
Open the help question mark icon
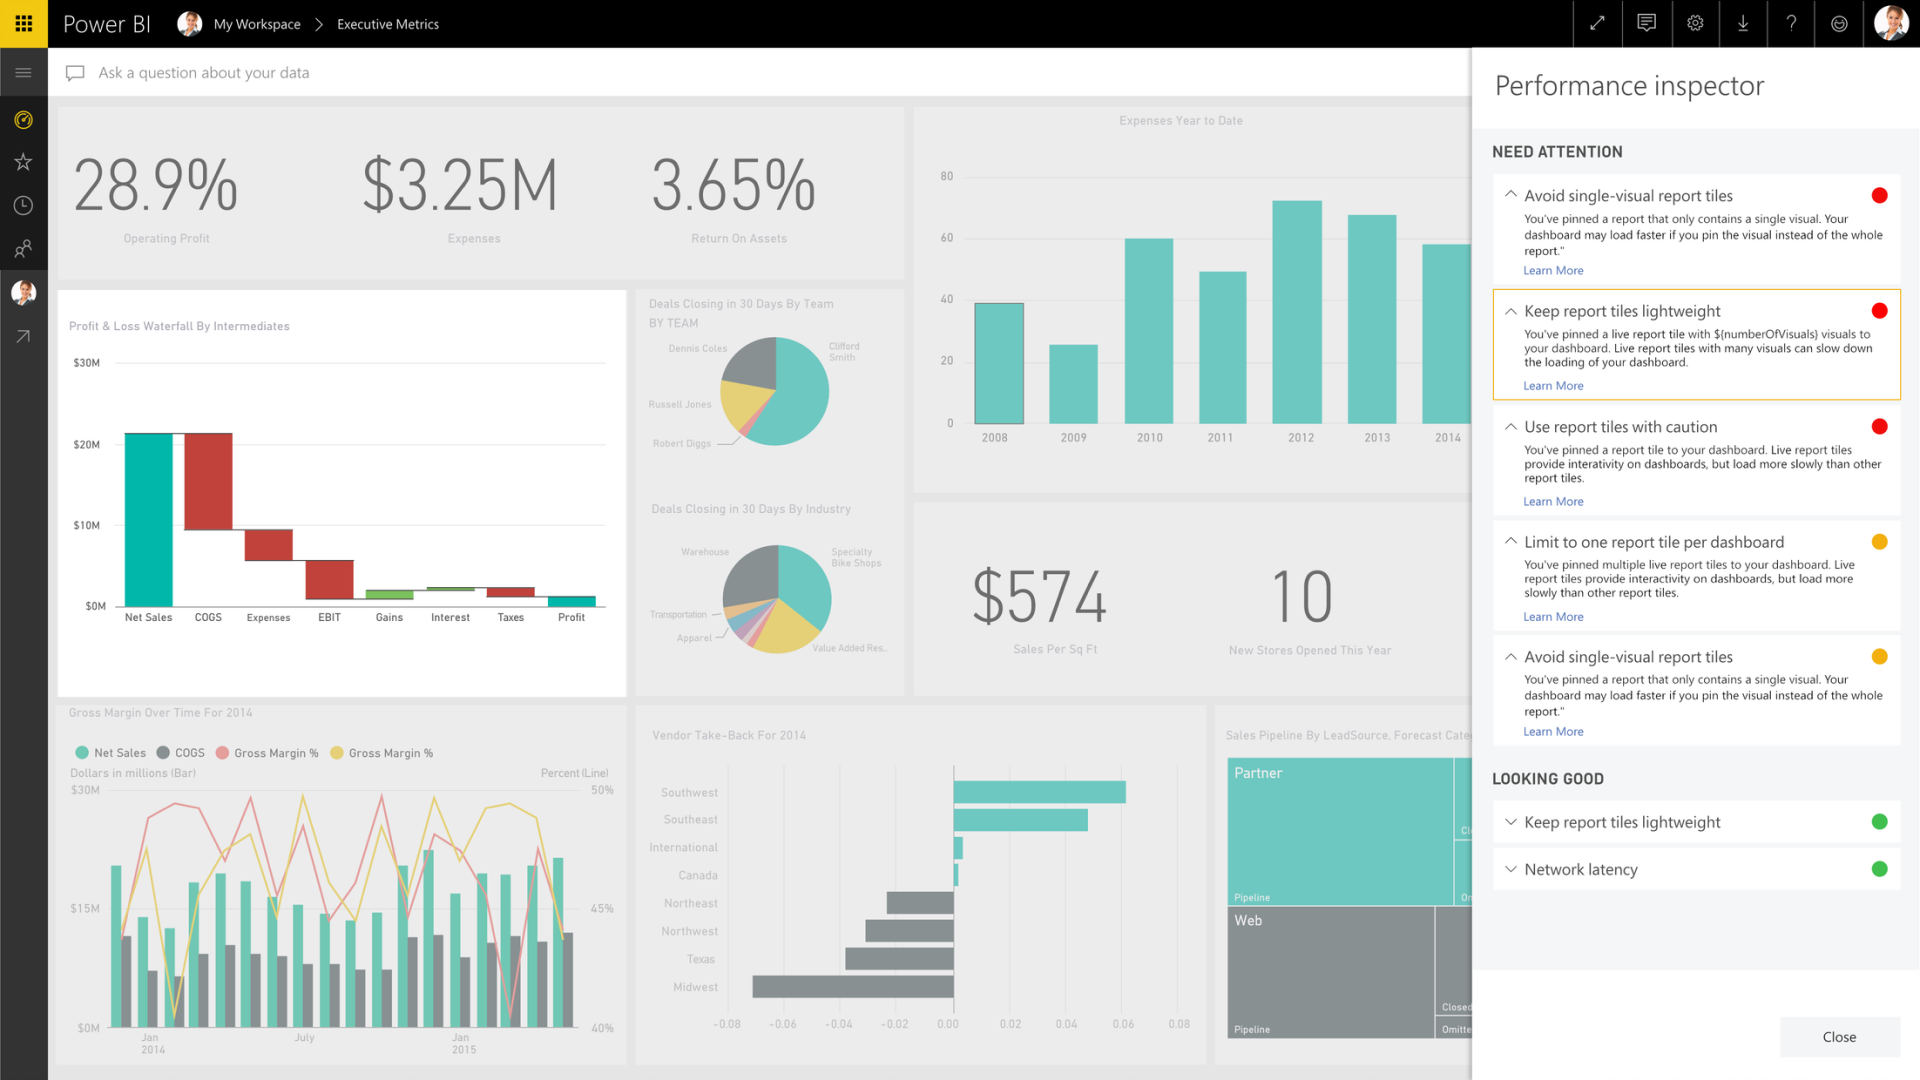[1791, 24]
